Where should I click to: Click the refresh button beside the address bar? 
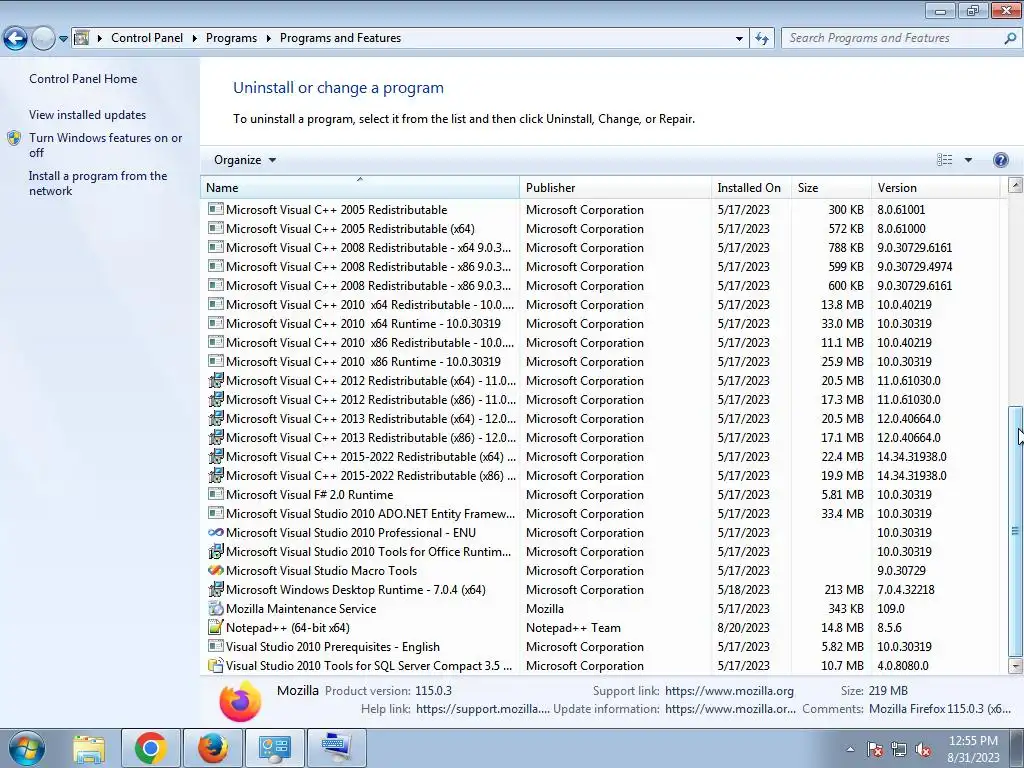pyautogui.click(x=761, y=39)
